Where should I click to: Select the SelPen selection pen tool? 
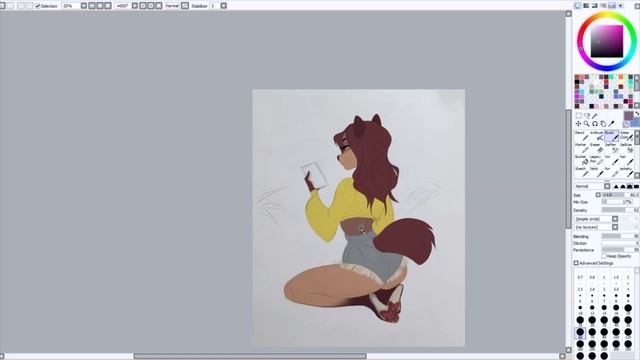[611, 148]
